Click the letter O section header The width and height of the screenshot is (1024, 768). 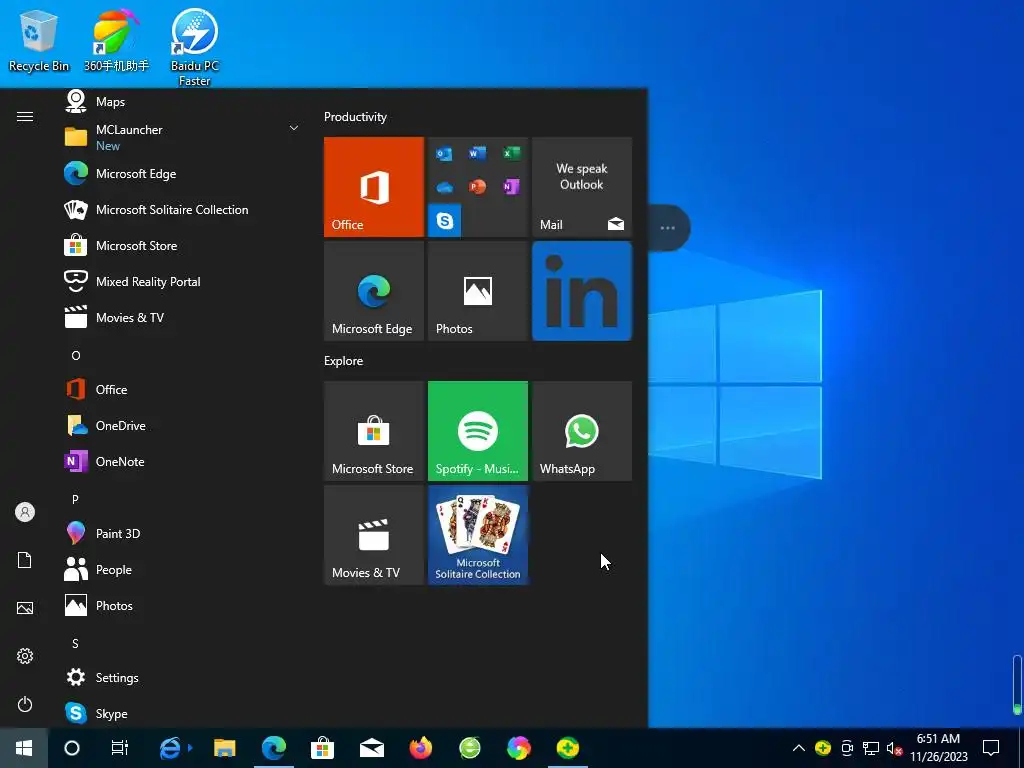coord(76,355)
